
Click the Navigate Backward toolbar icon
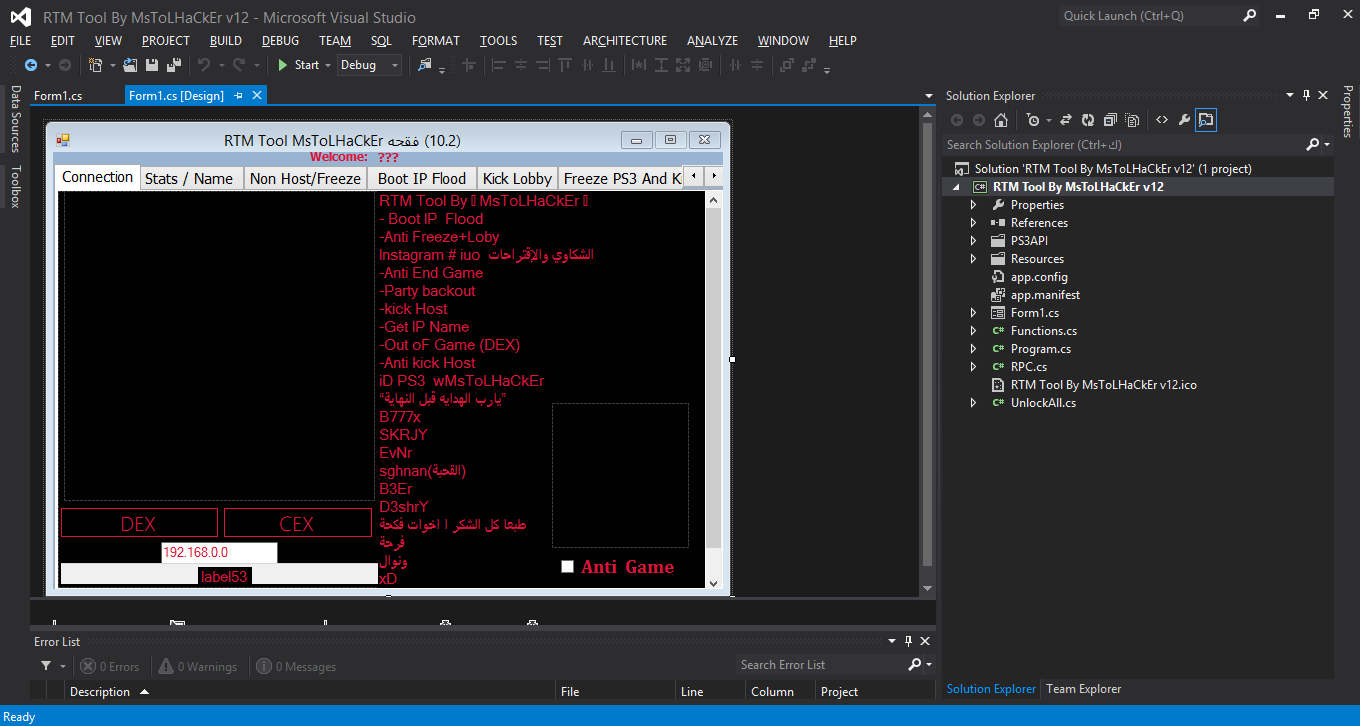30,65
